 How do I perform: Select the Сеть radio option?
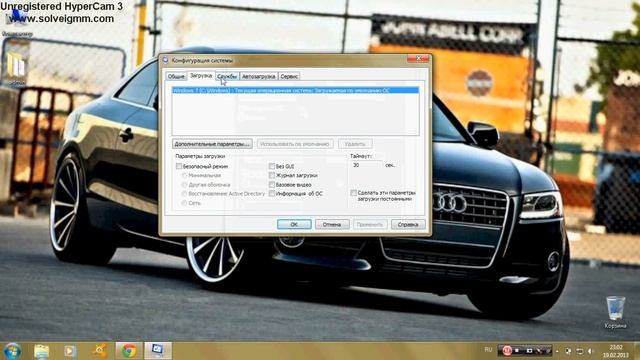(184, 202)
